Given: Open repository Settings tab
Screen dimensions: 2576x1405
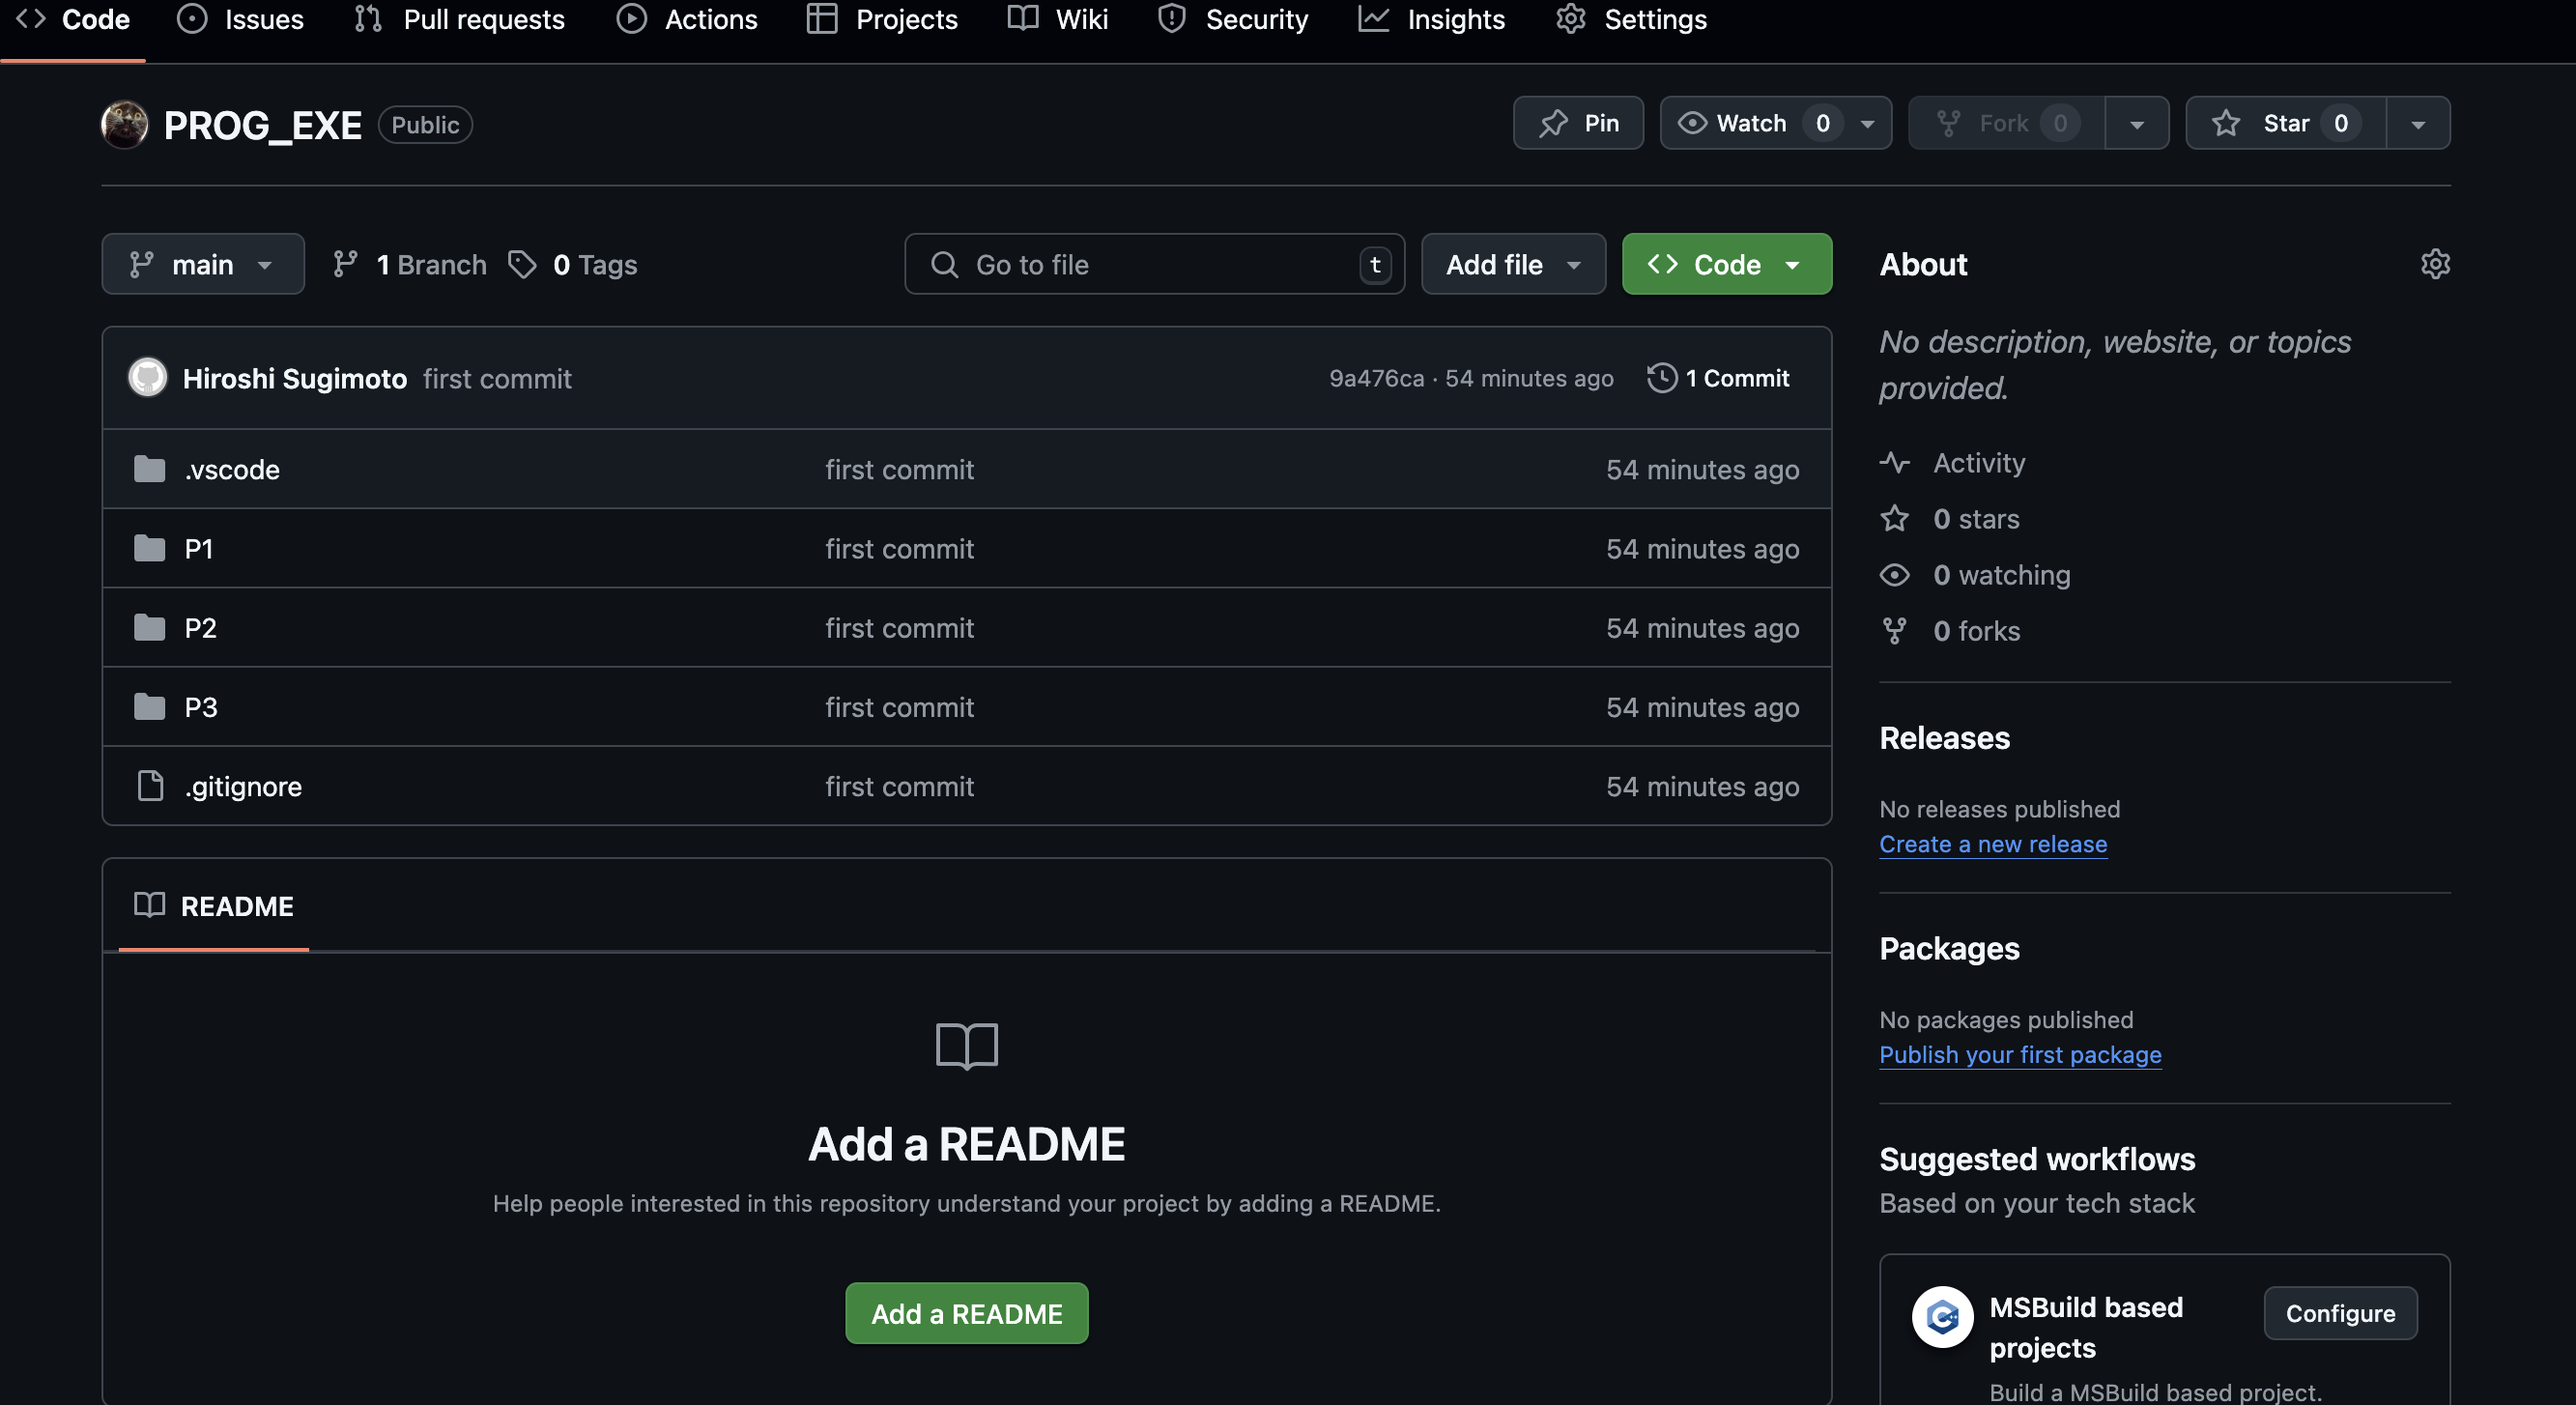Looking at the screenshot, I should point(1631,19).
